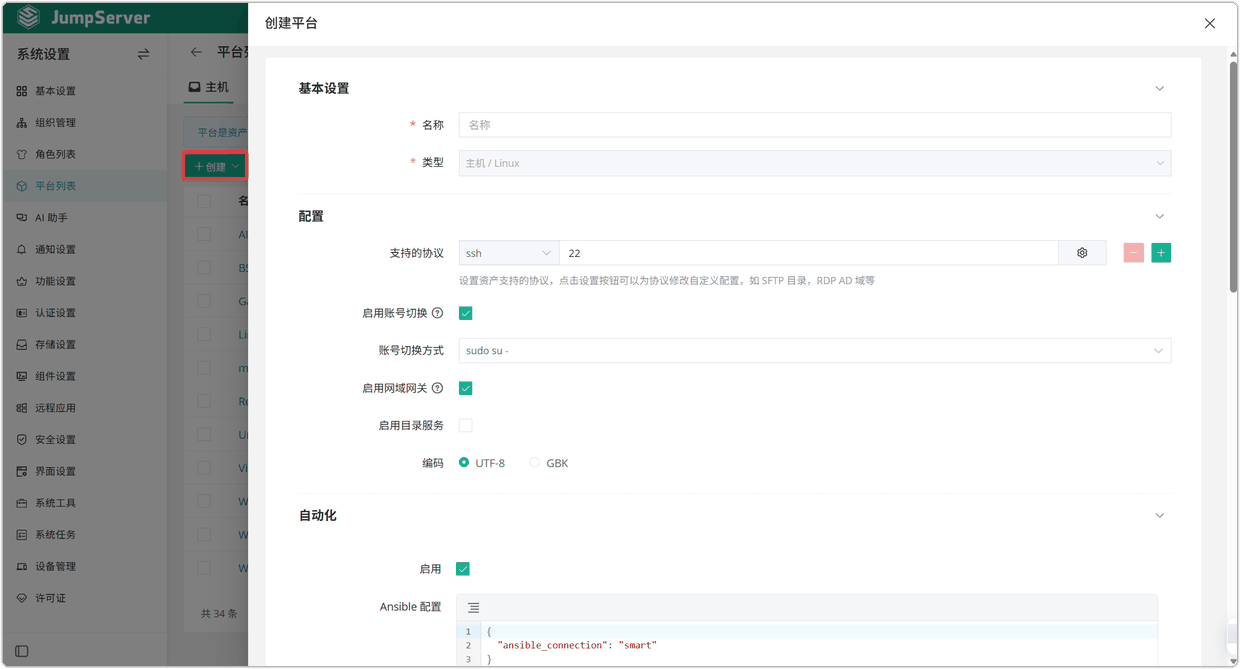The width and height of the screenshot is (1240, 669).
Task: Collapse the 基本设置 section
Action: point(1160,89)
